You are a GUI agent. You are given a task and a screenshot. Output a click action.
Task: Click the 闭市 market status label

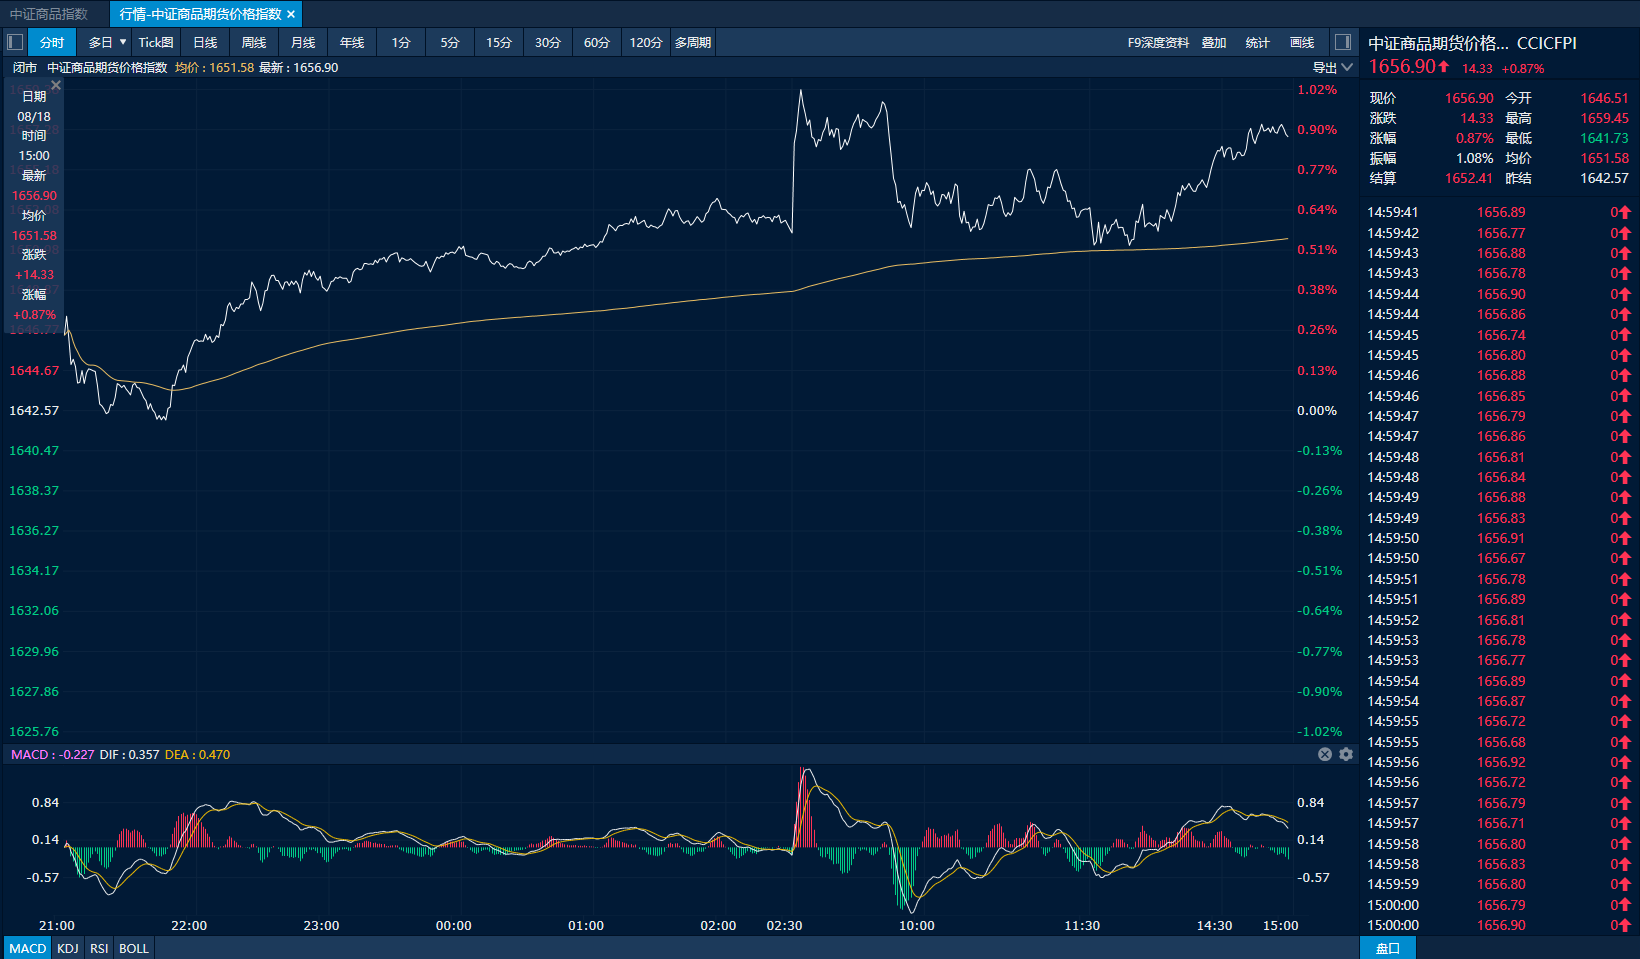point(25,68)
